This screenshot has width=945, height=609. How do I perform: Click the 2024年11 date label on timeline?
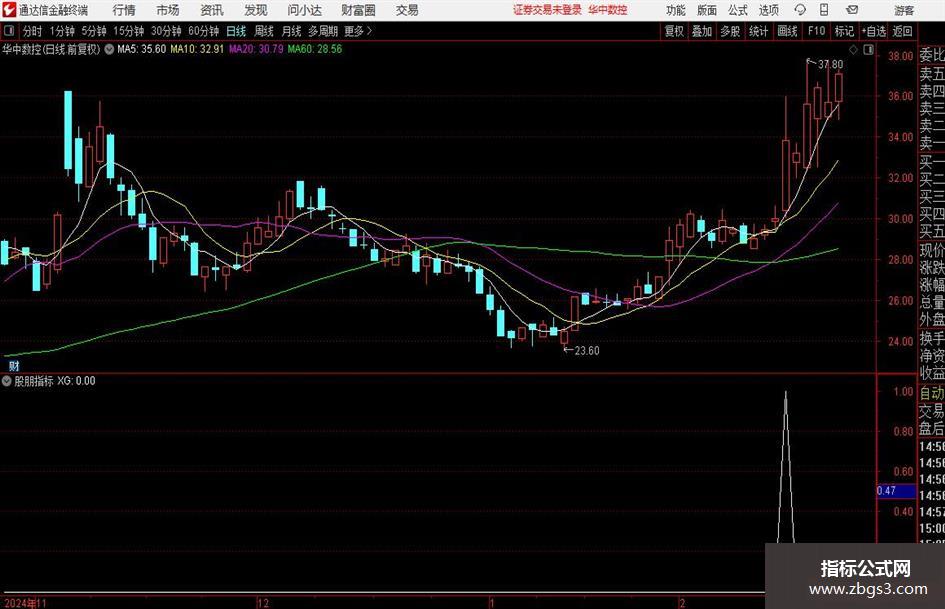point(25,603)
